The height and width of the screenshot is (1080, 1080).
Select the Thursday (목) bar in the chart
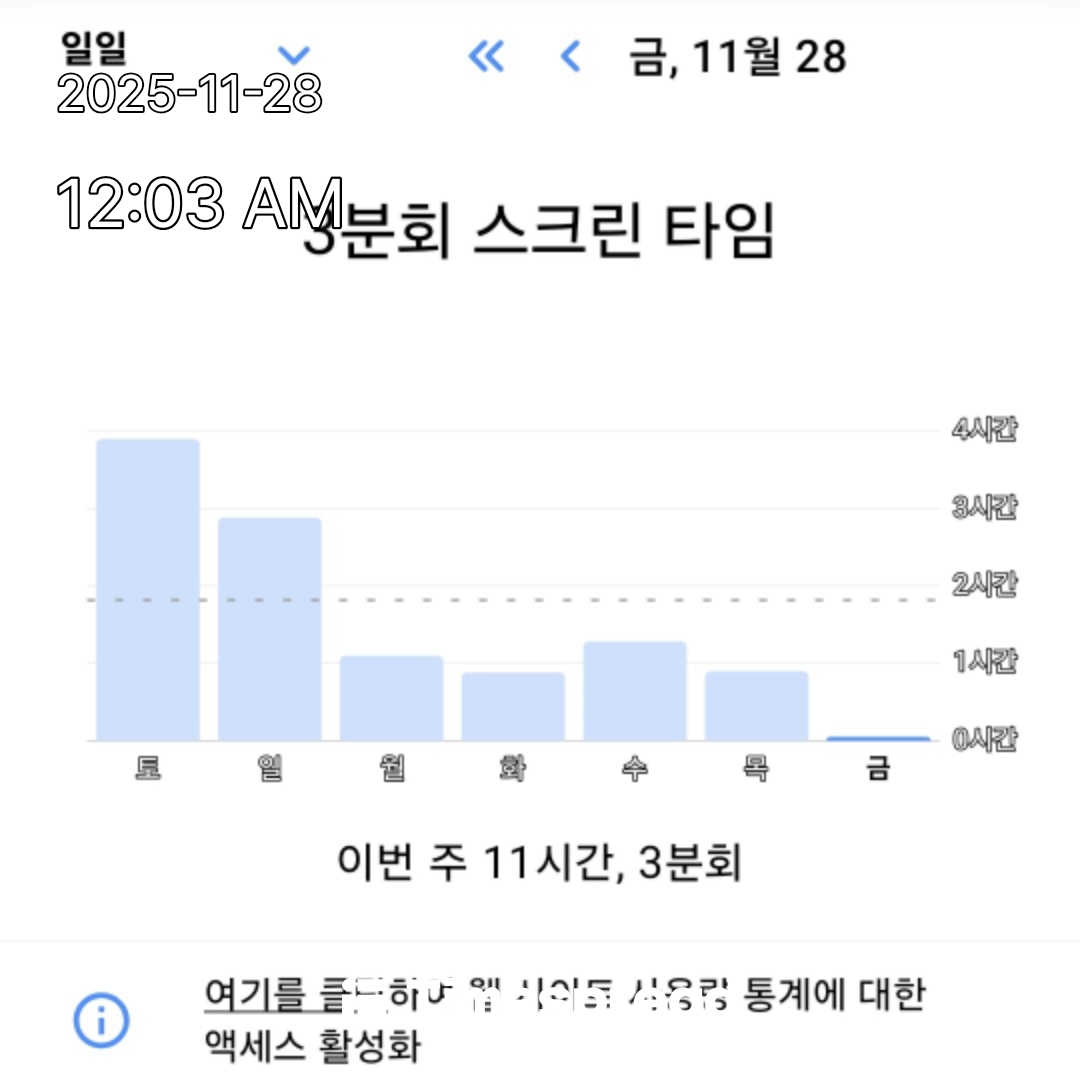[x=756, y=706]
